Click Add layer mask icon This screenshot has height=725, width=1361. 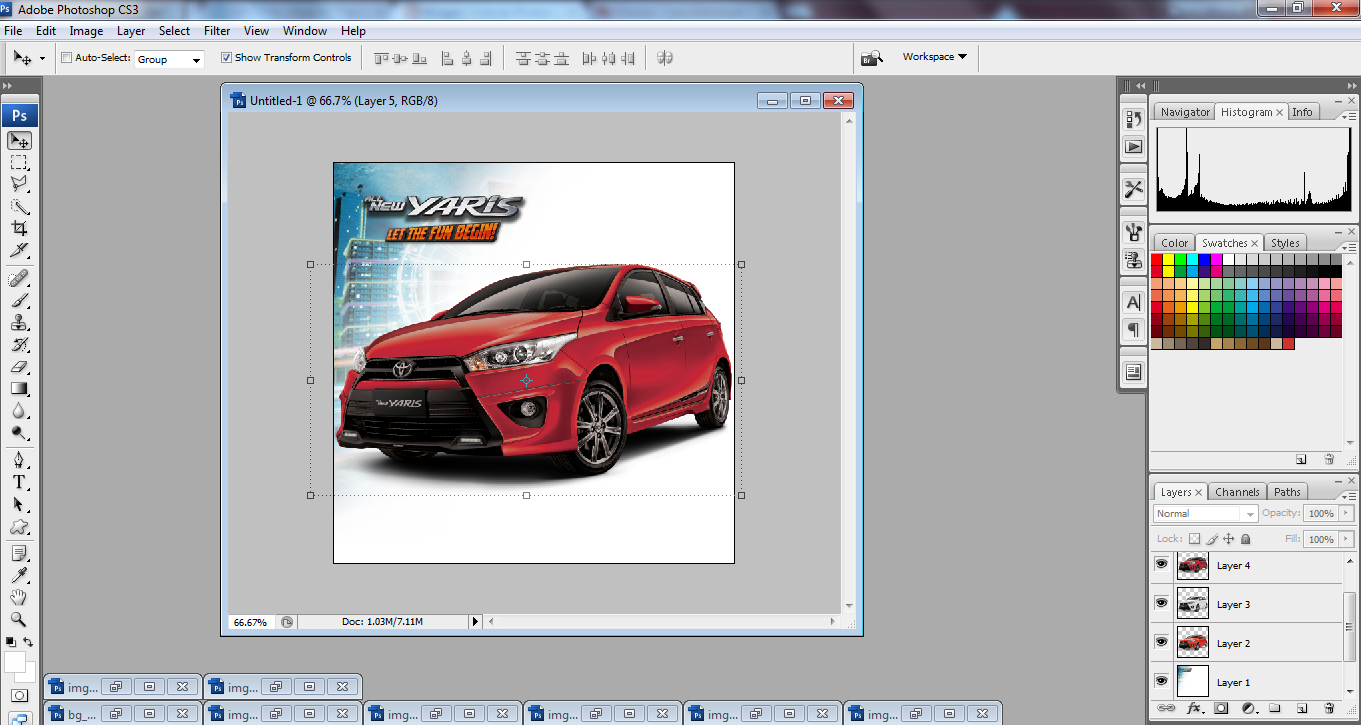(1221, 708)
